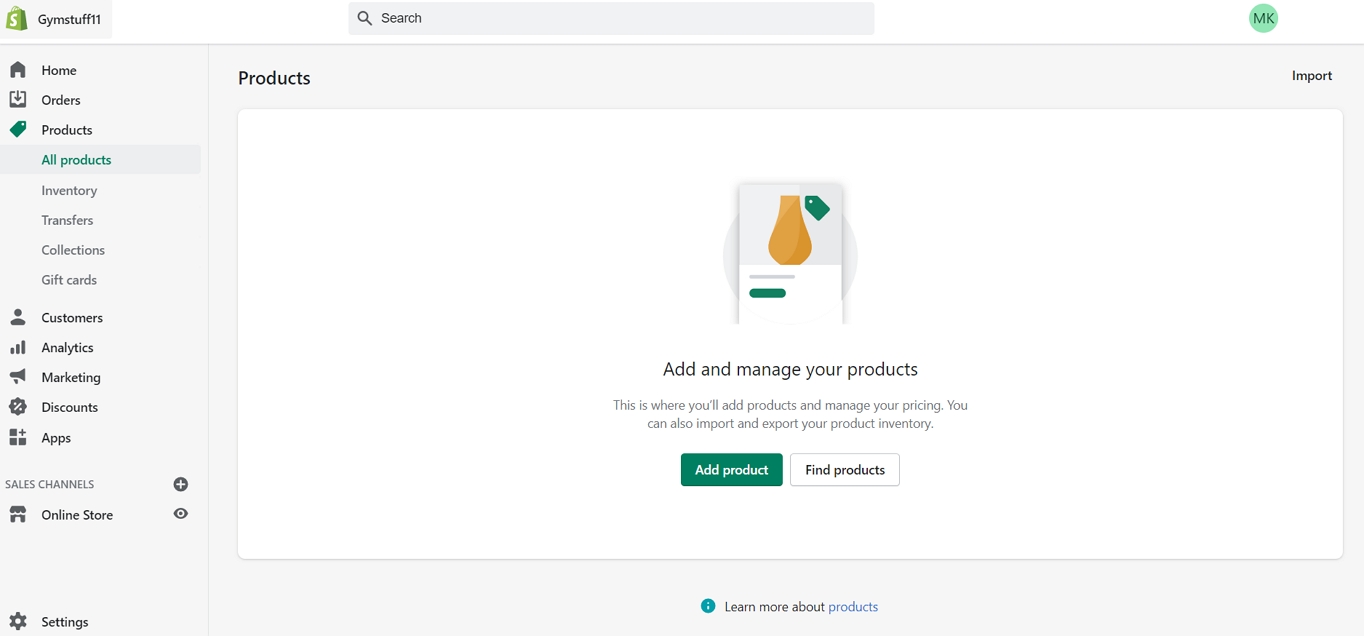The width and height of the screenshot is (1364, 636).
Task: Click the Settings gear icon
Action: click(x=18, y=621)
